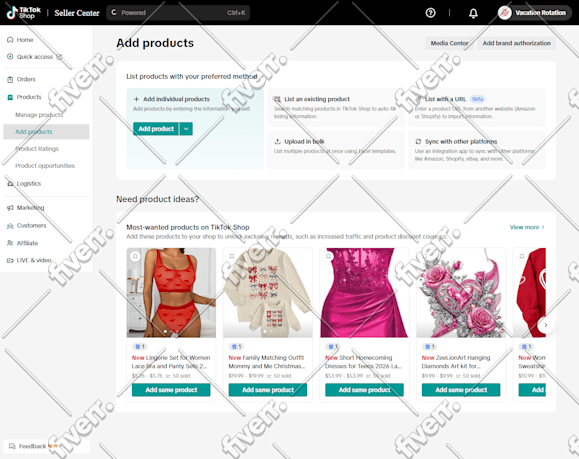Click the Feedback button
The width and height of the screenshot is (579, 459).
(47, 446)
